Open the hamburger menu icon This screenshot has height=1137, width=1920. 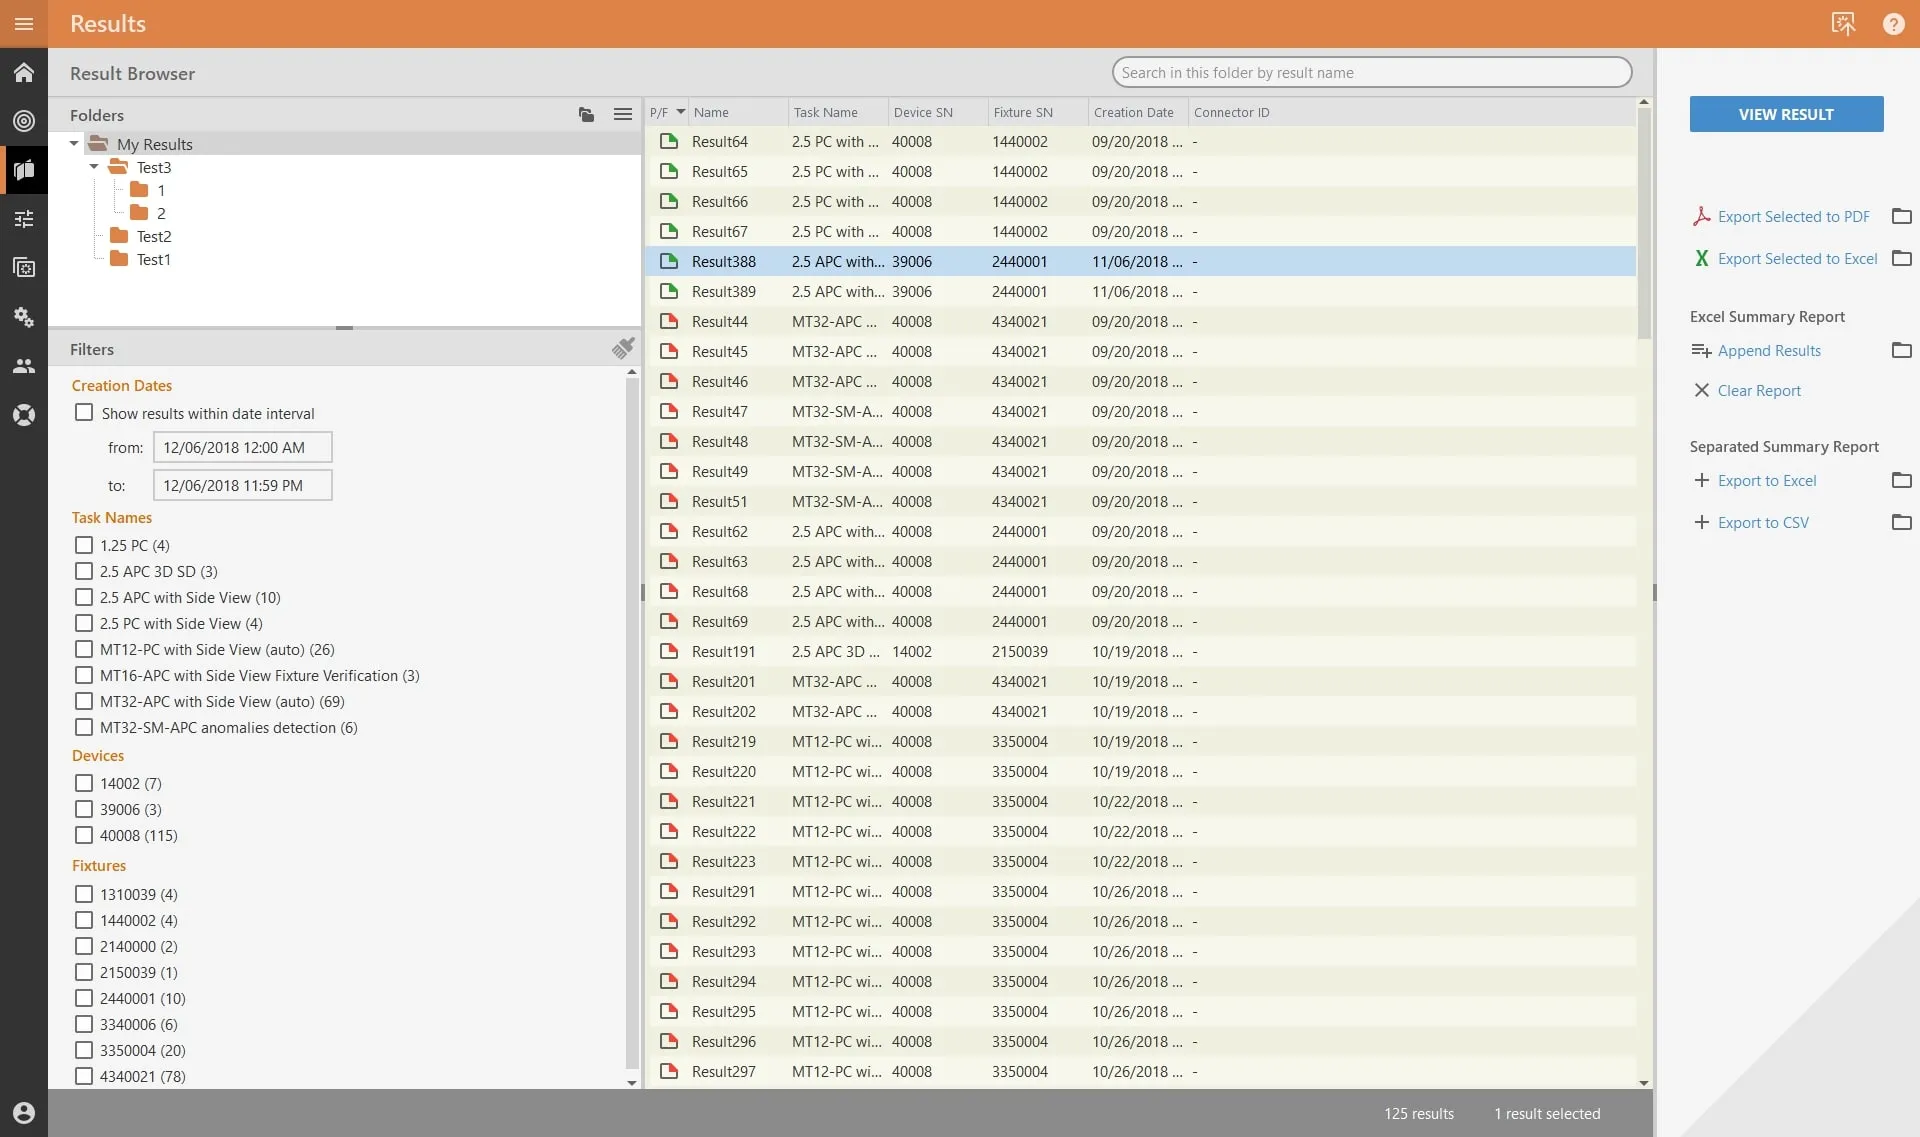(24, 24)
